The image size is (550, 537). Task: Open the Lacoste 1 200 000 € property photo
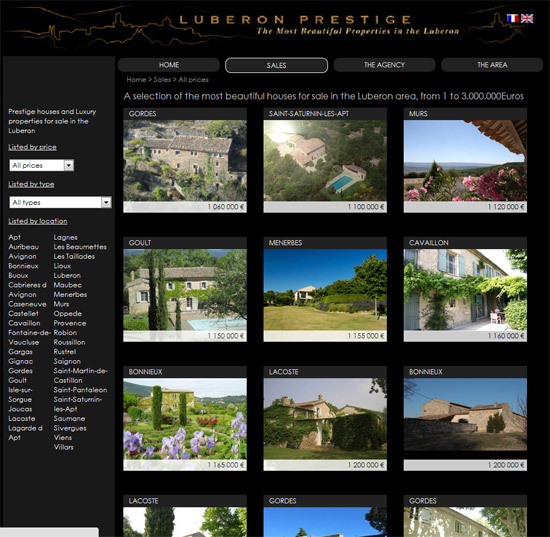pos(325,418)
